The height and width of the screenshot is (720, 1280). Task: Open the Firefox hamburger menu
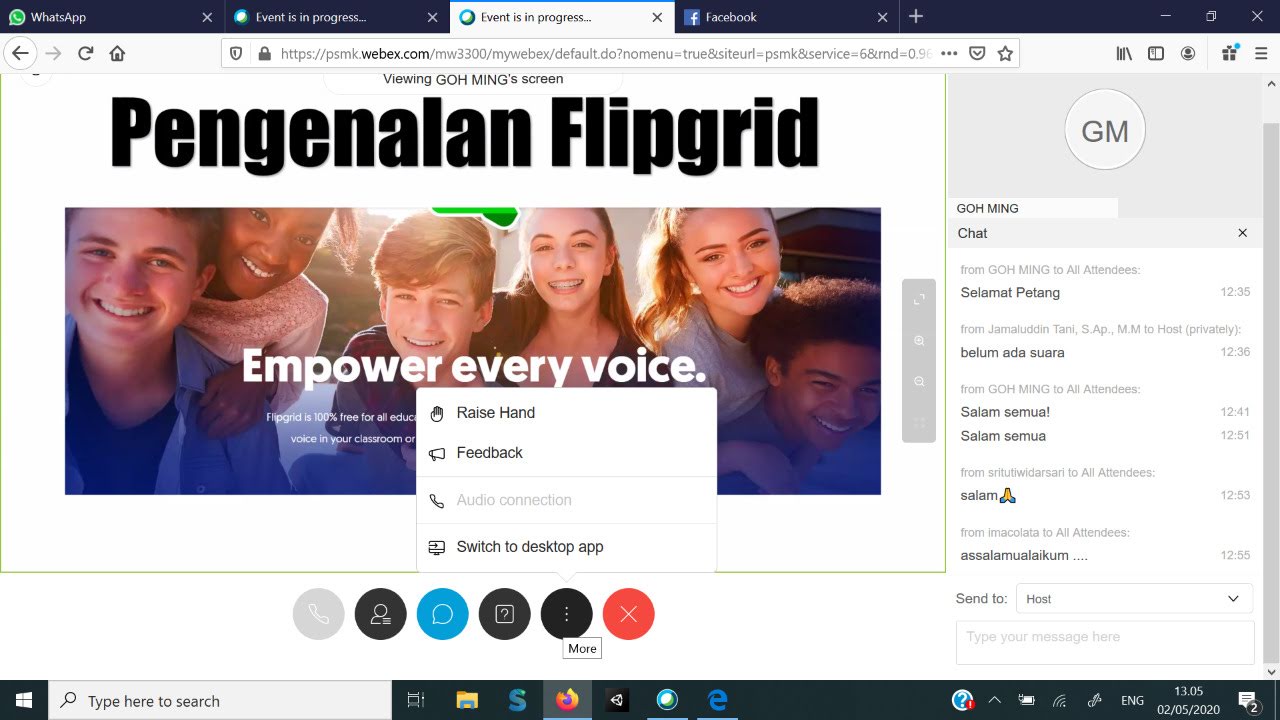[x=1261, y=54]
